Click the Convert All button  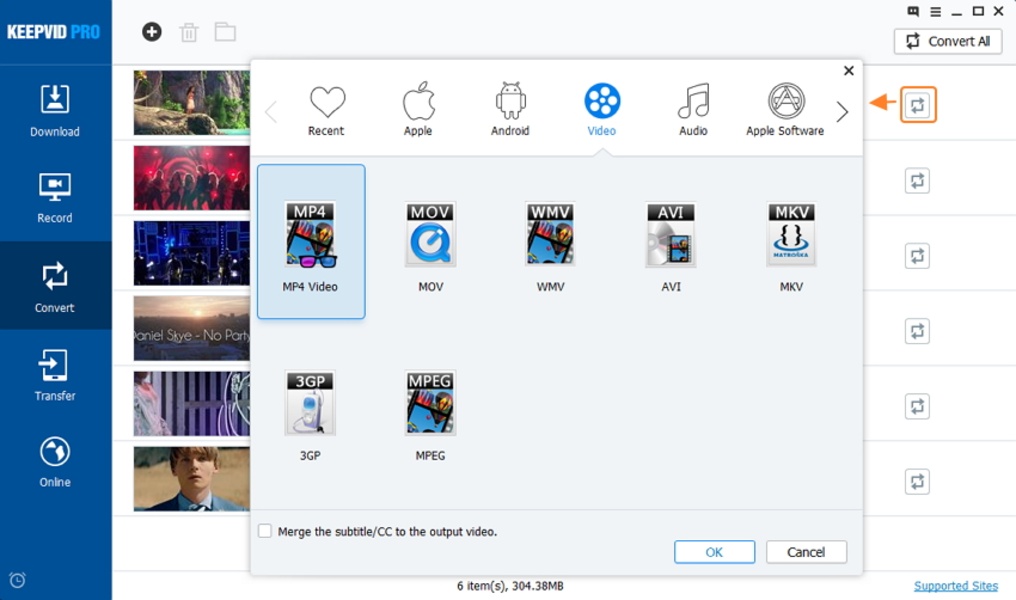[x=948, y=41]
